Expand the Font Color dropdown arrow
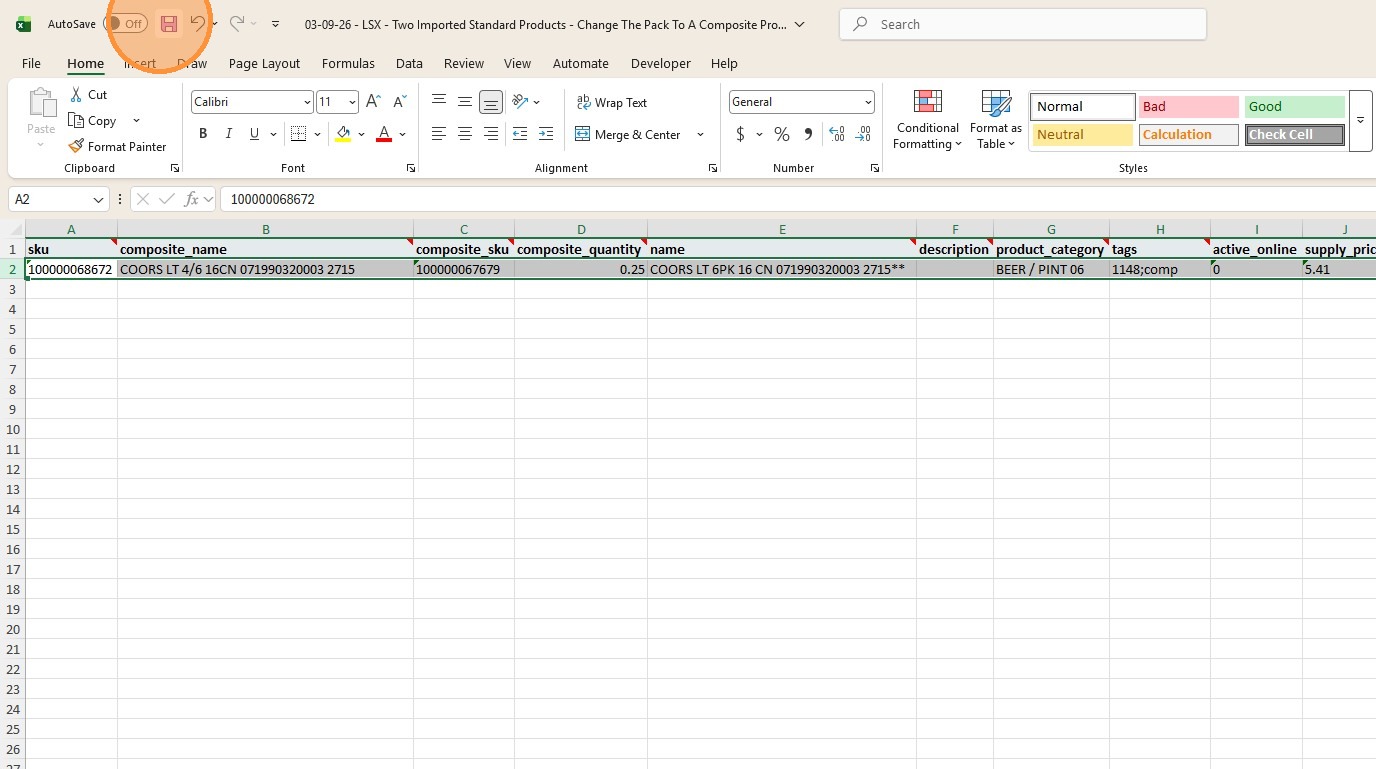 pyautogui.click(x=402, y=134)
